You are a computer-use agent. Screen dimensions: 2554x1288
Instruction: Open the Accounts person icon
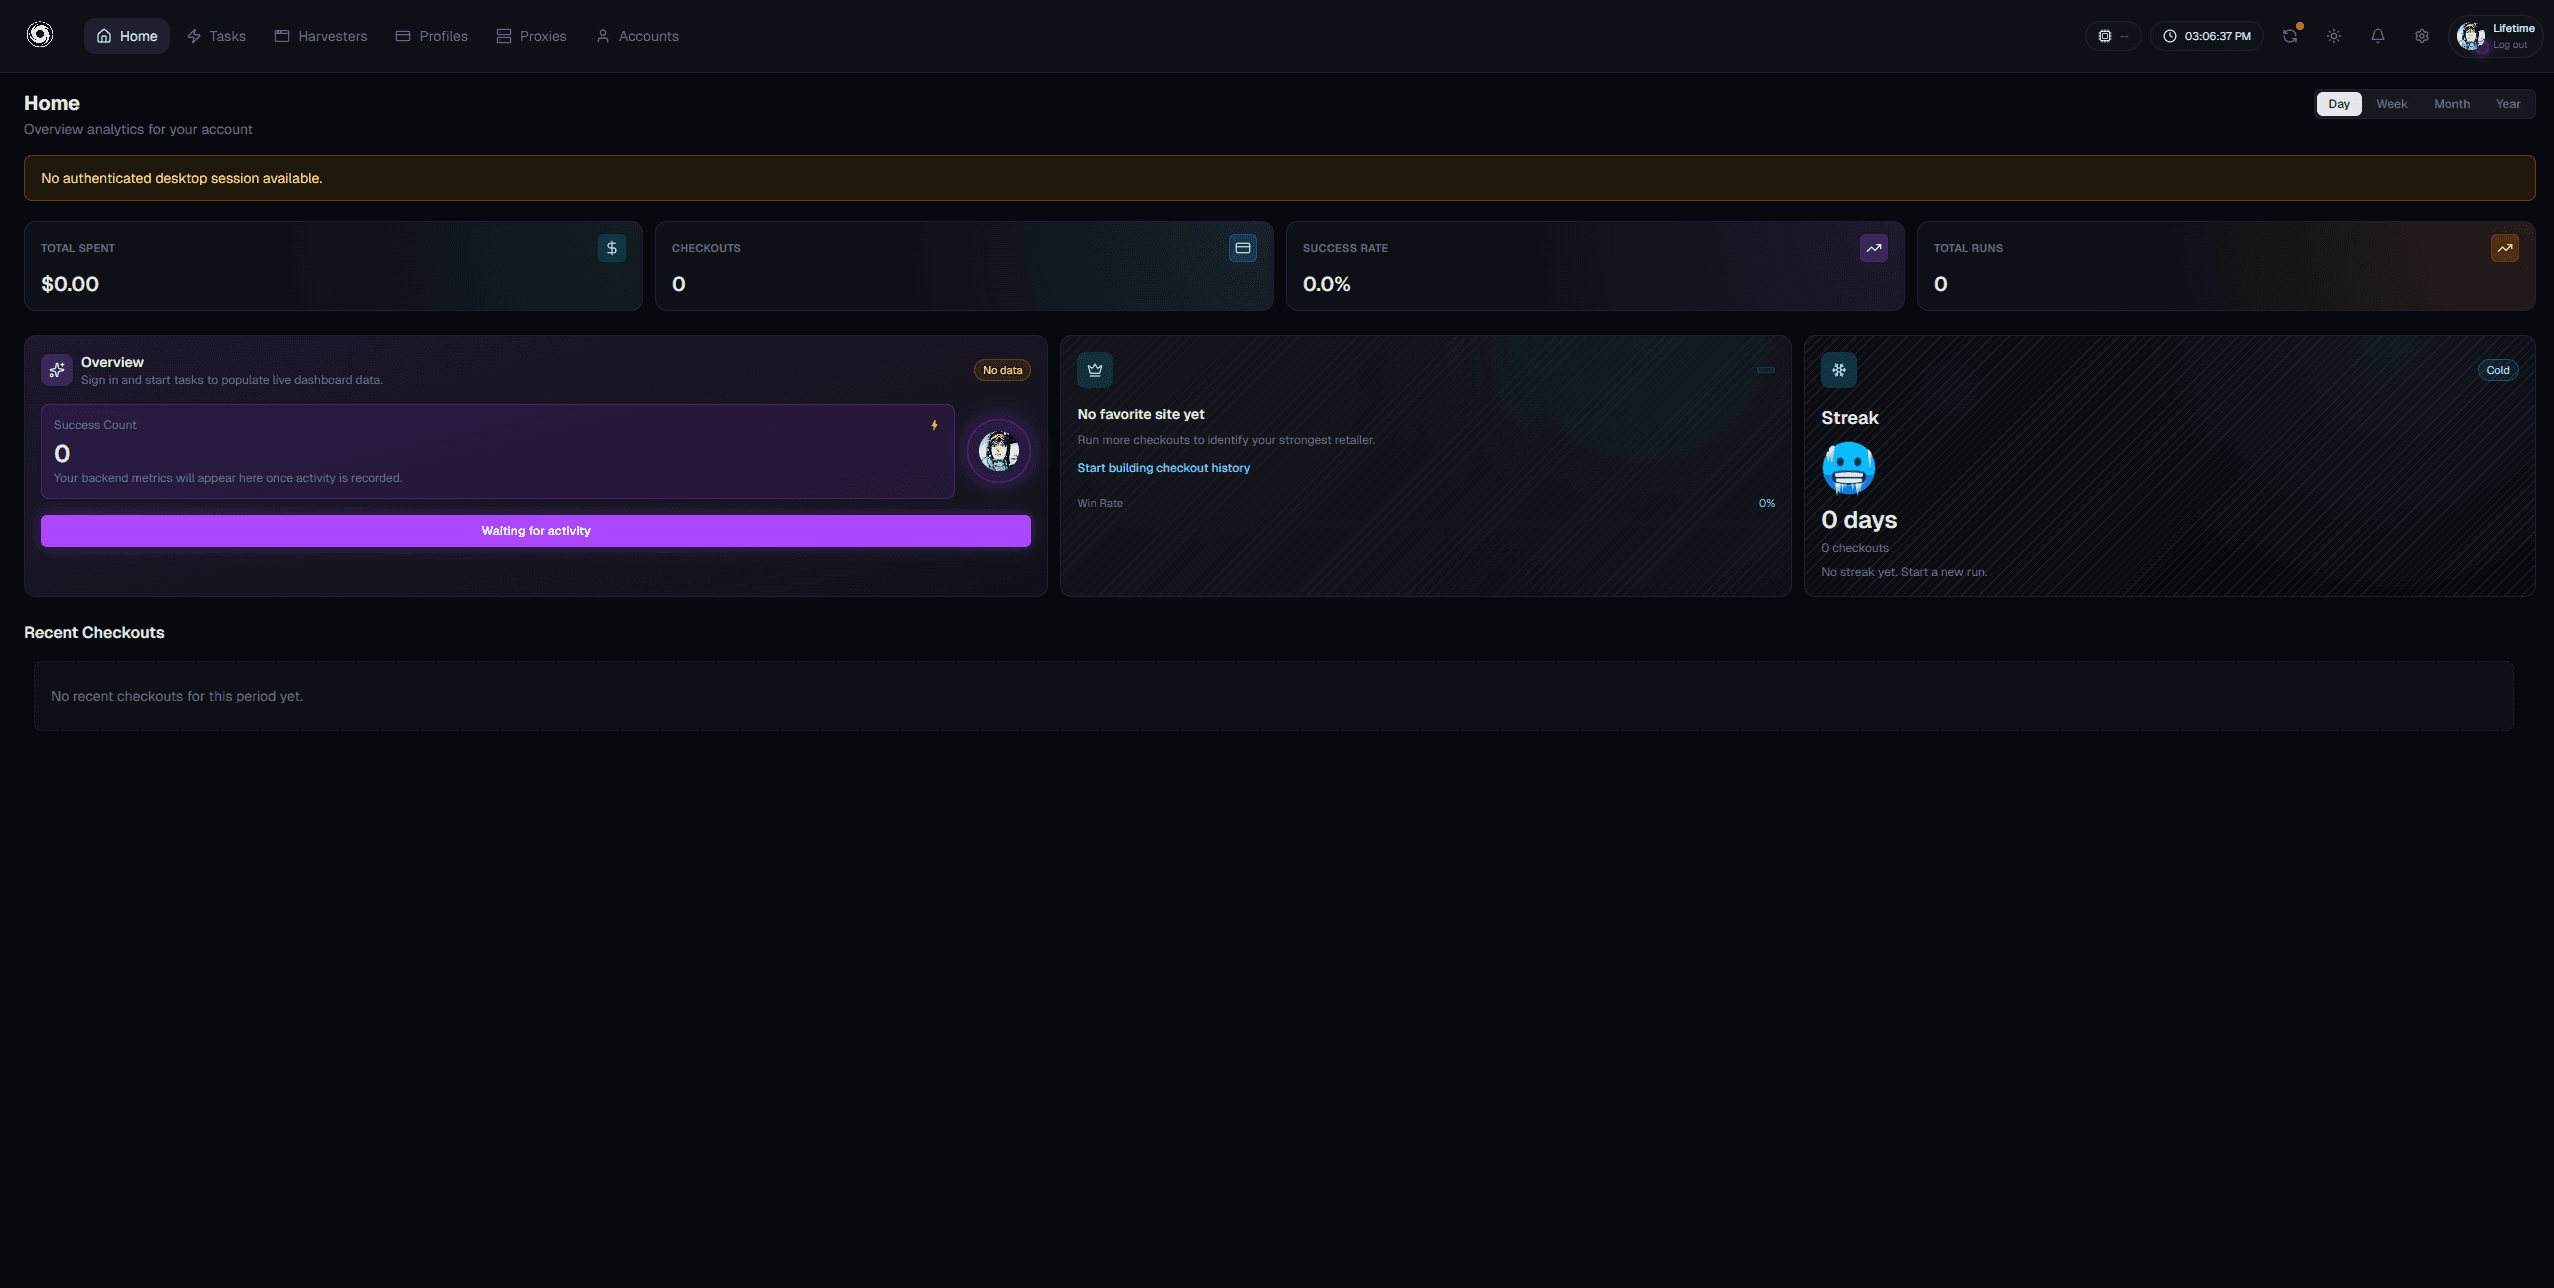pos(603,35)
